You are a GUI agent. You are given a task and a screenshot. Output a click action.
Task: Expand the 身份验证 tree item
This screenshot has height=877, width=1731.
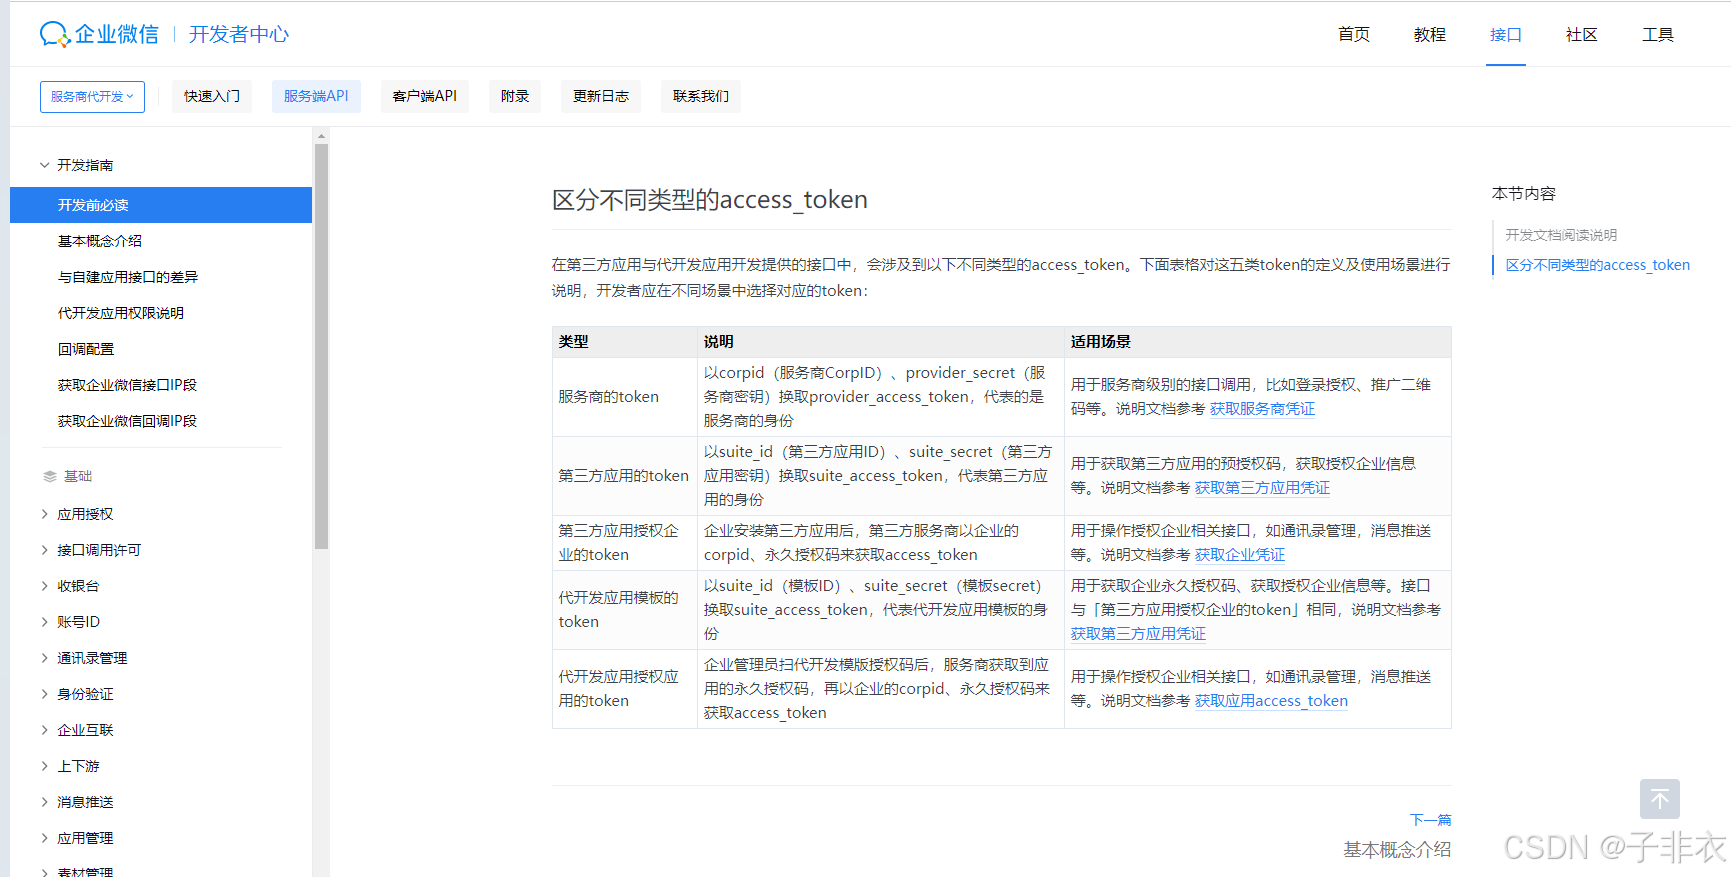point(44,694)
